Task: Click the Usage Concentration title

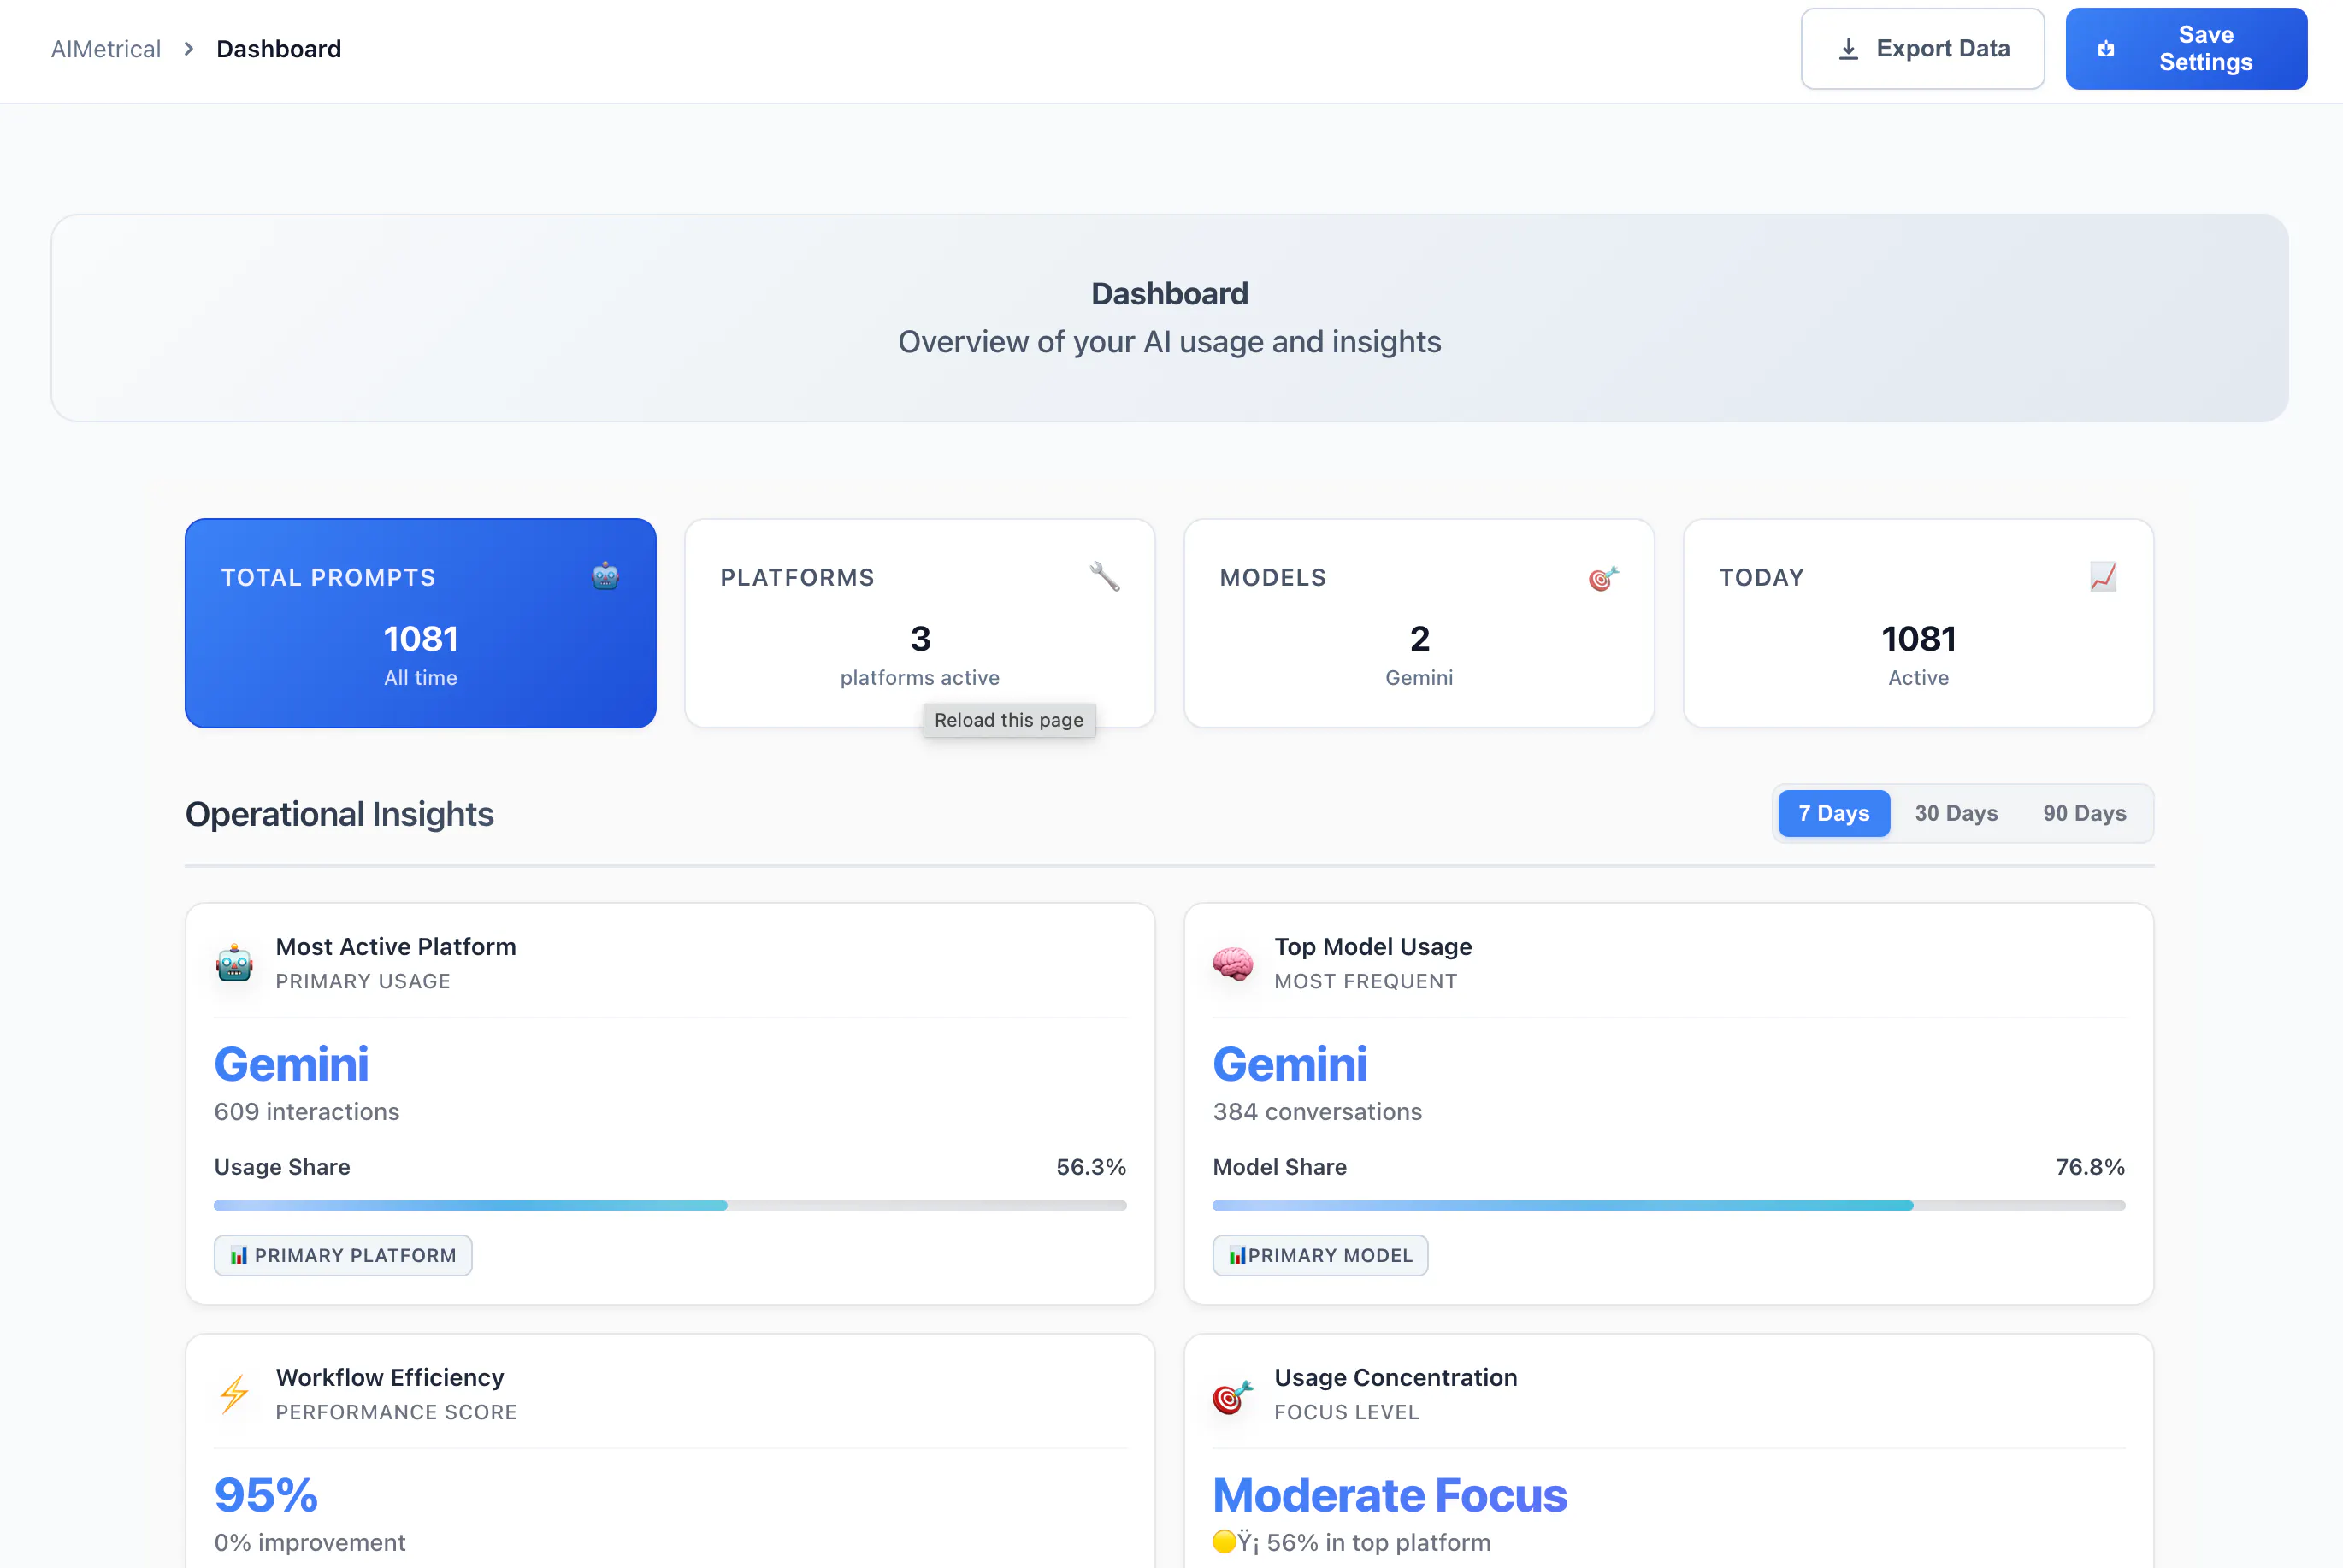Action: click(1396, 1377)
